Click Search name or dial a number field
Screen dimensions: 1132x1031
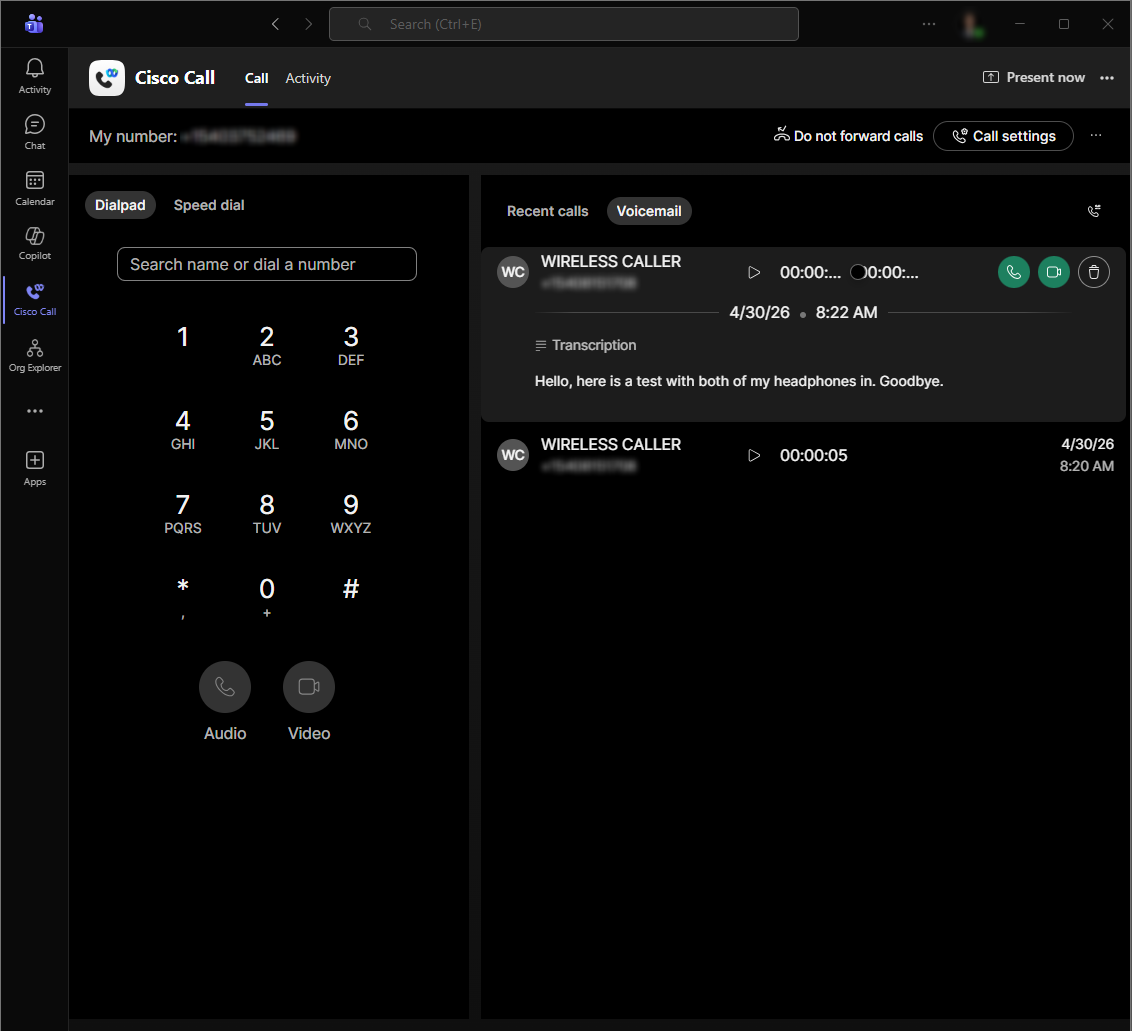[x=266, y=264]
